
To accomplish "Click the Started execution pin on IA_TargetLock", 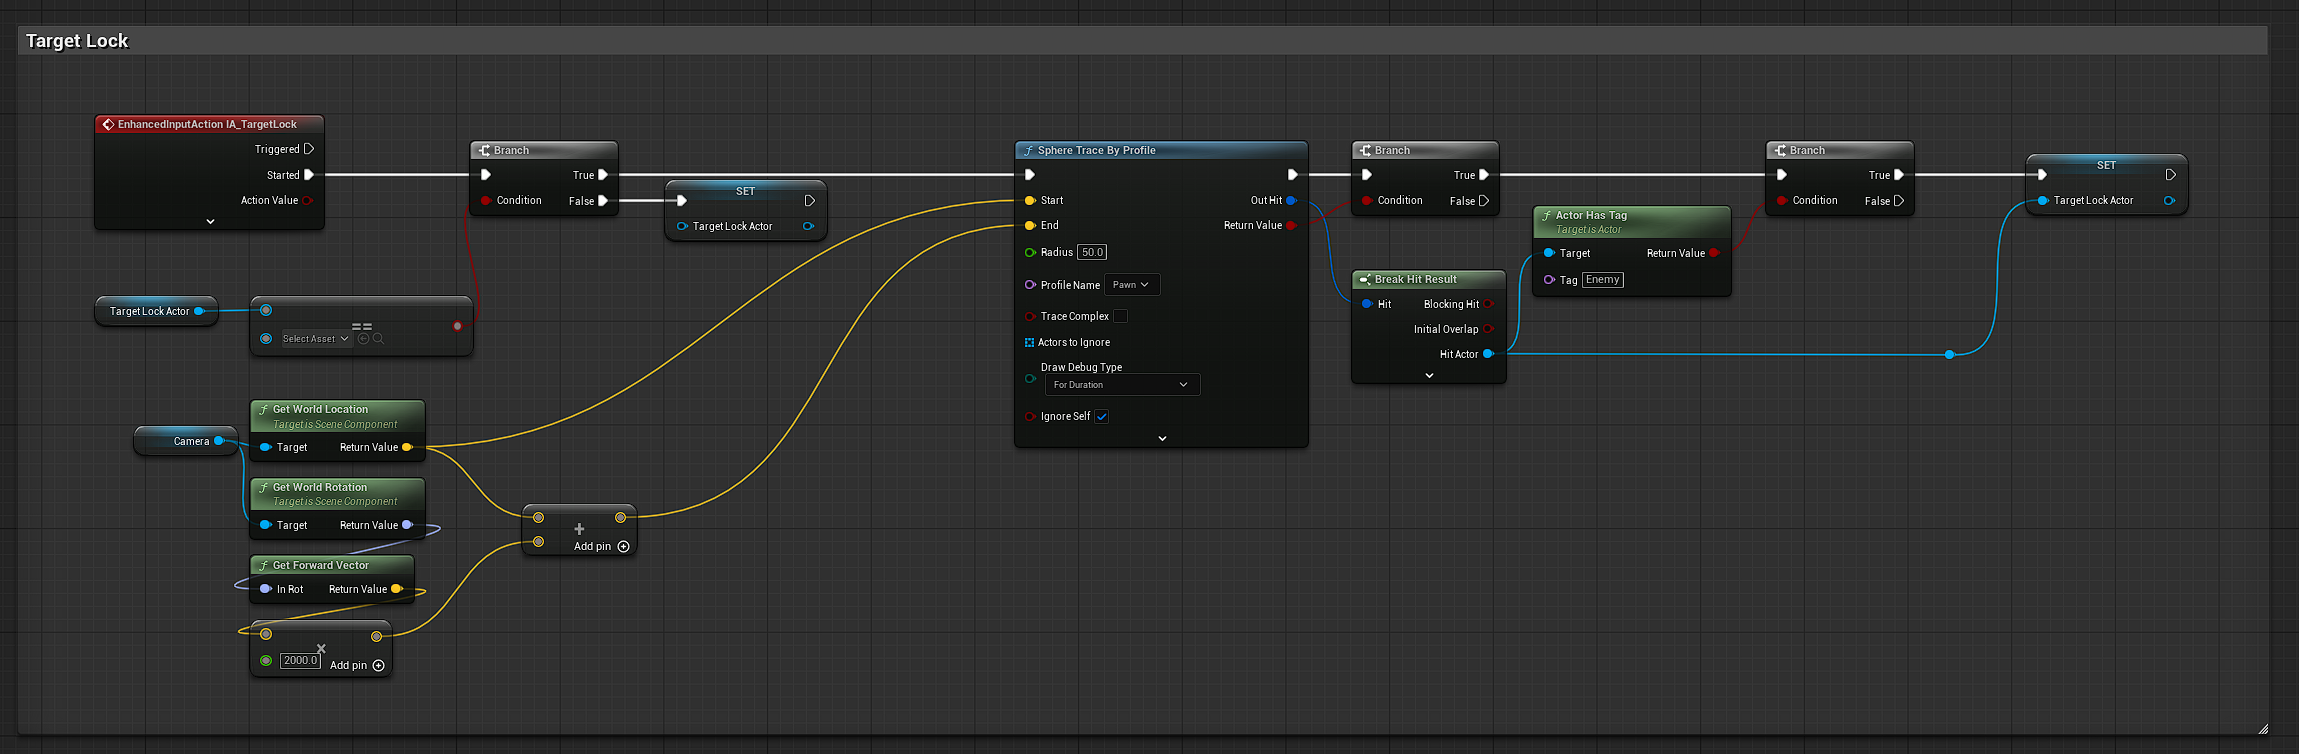I will tap(309, 175).
